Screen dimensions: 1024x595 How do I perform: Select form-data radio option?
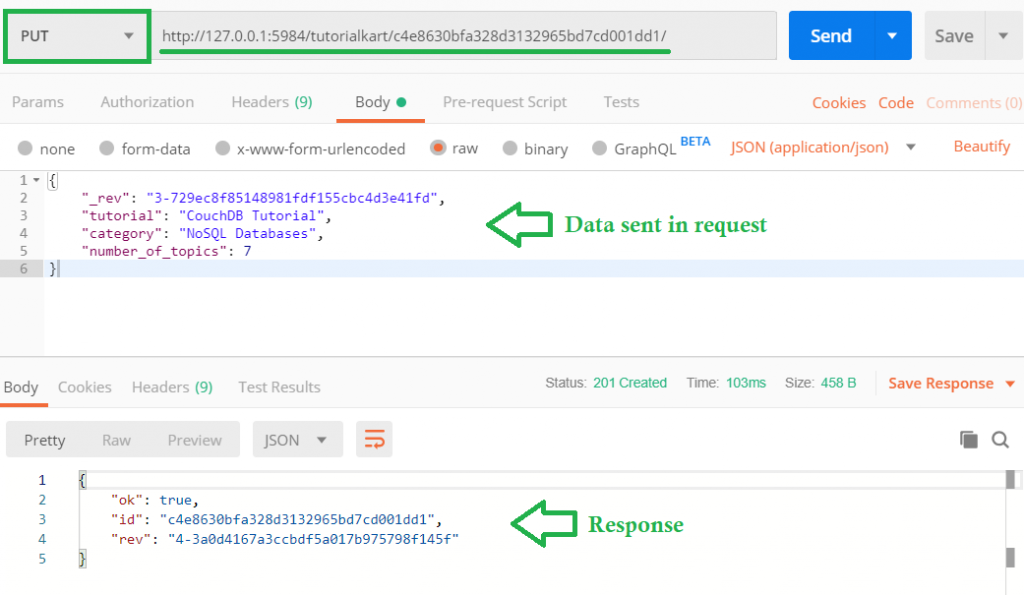(106, 148)
